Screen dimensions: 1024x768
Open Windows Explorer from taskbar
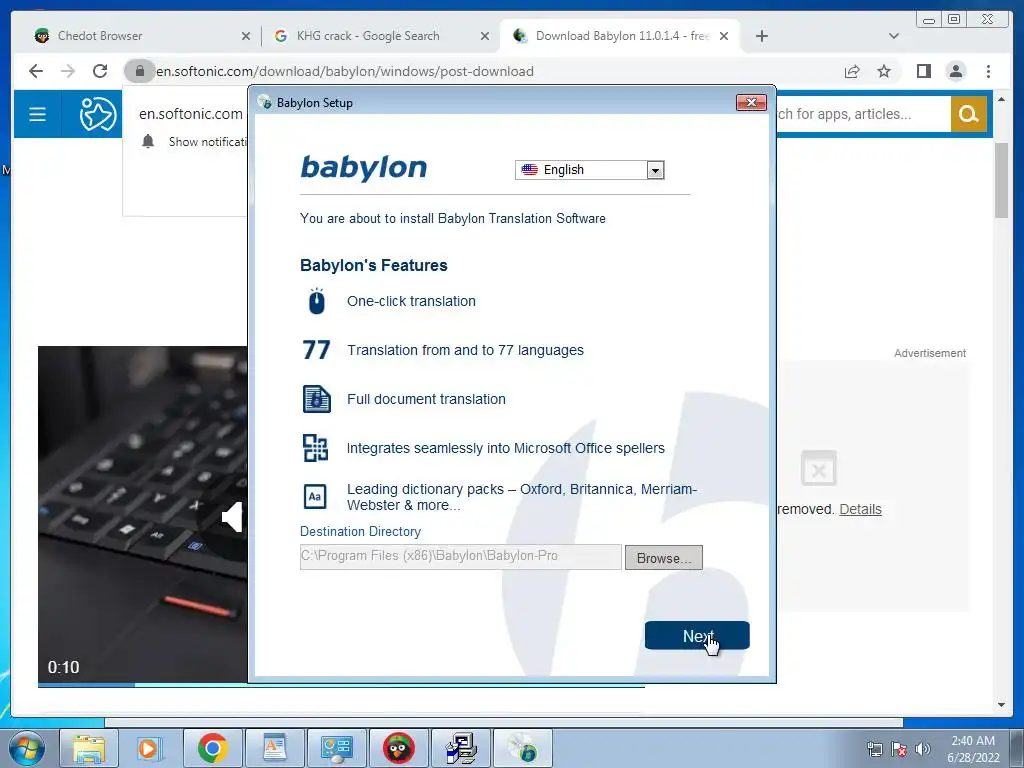tap(89, 748)
